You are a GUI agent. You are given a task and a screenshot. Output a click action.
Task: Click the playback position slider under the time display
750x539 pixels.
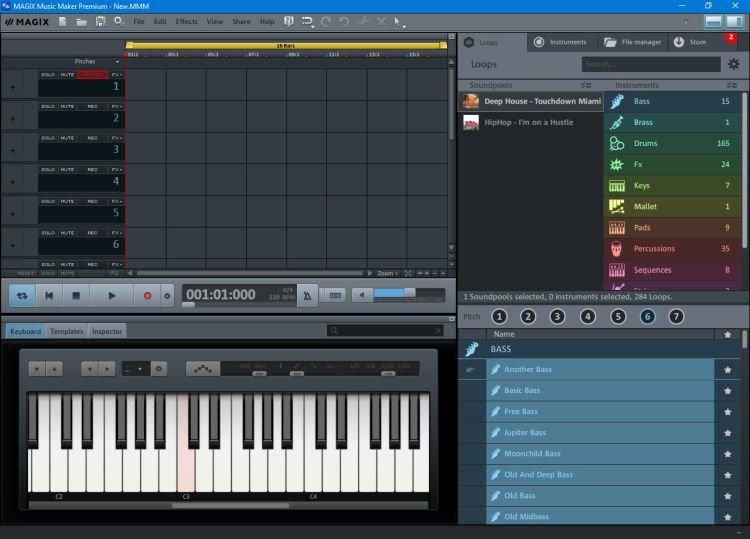coord(188,305)
